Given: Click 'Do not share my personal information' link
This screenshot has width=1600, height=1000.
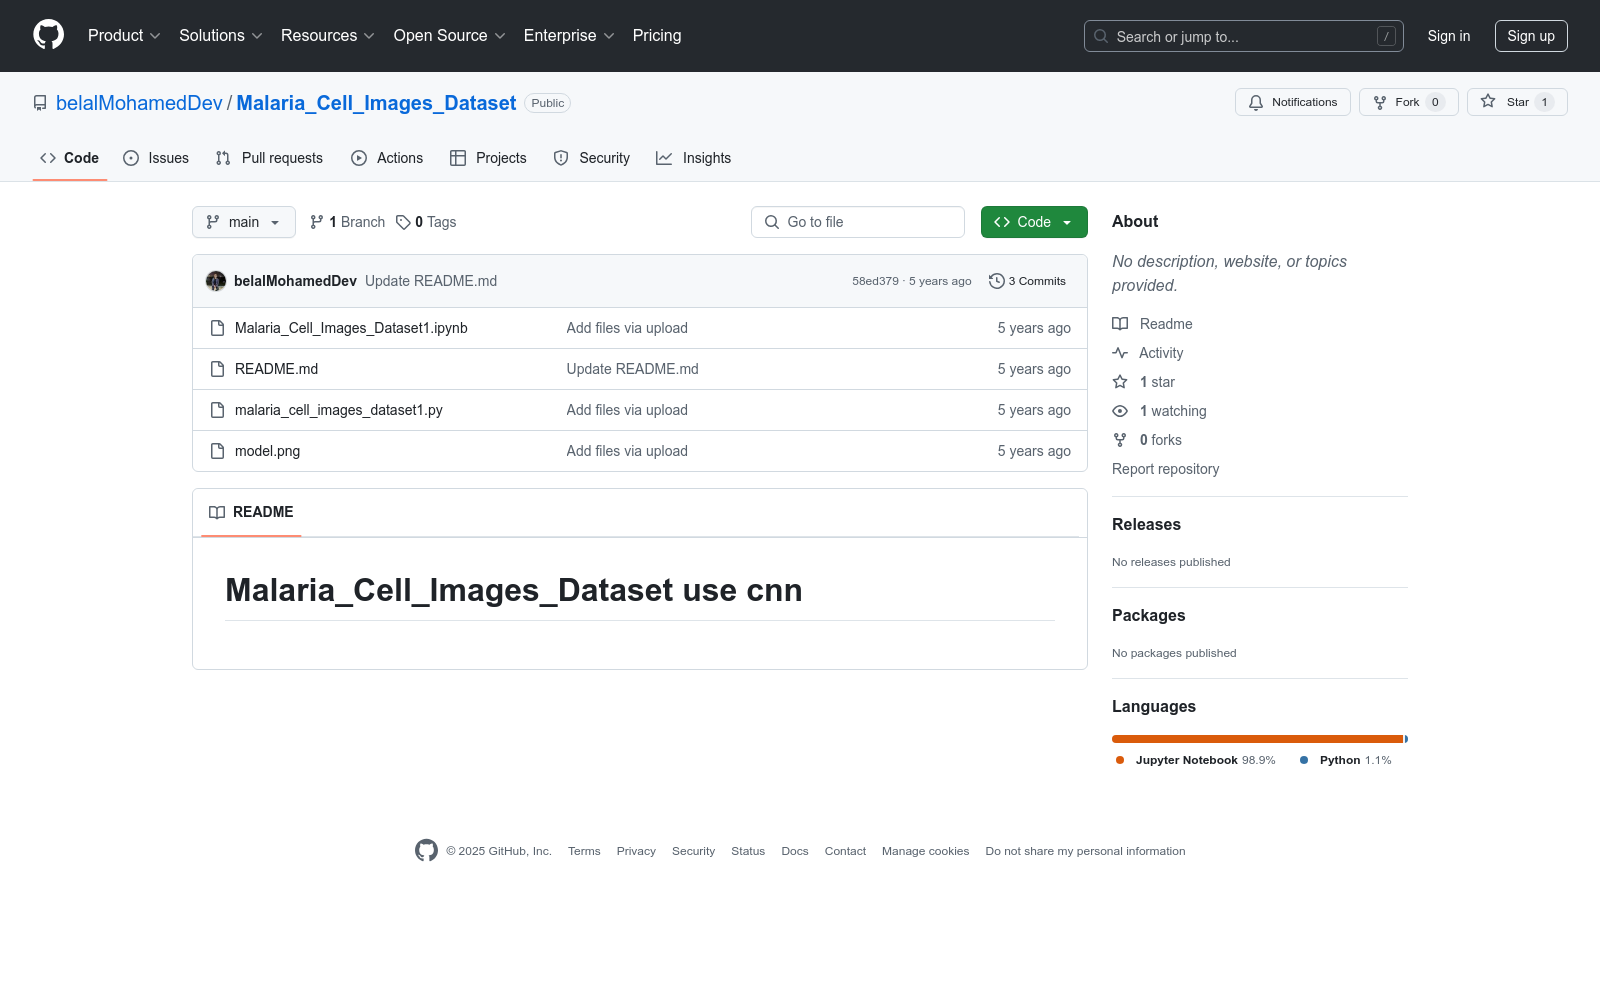Looking at the screenshot, I should [x=1085, y=851].
